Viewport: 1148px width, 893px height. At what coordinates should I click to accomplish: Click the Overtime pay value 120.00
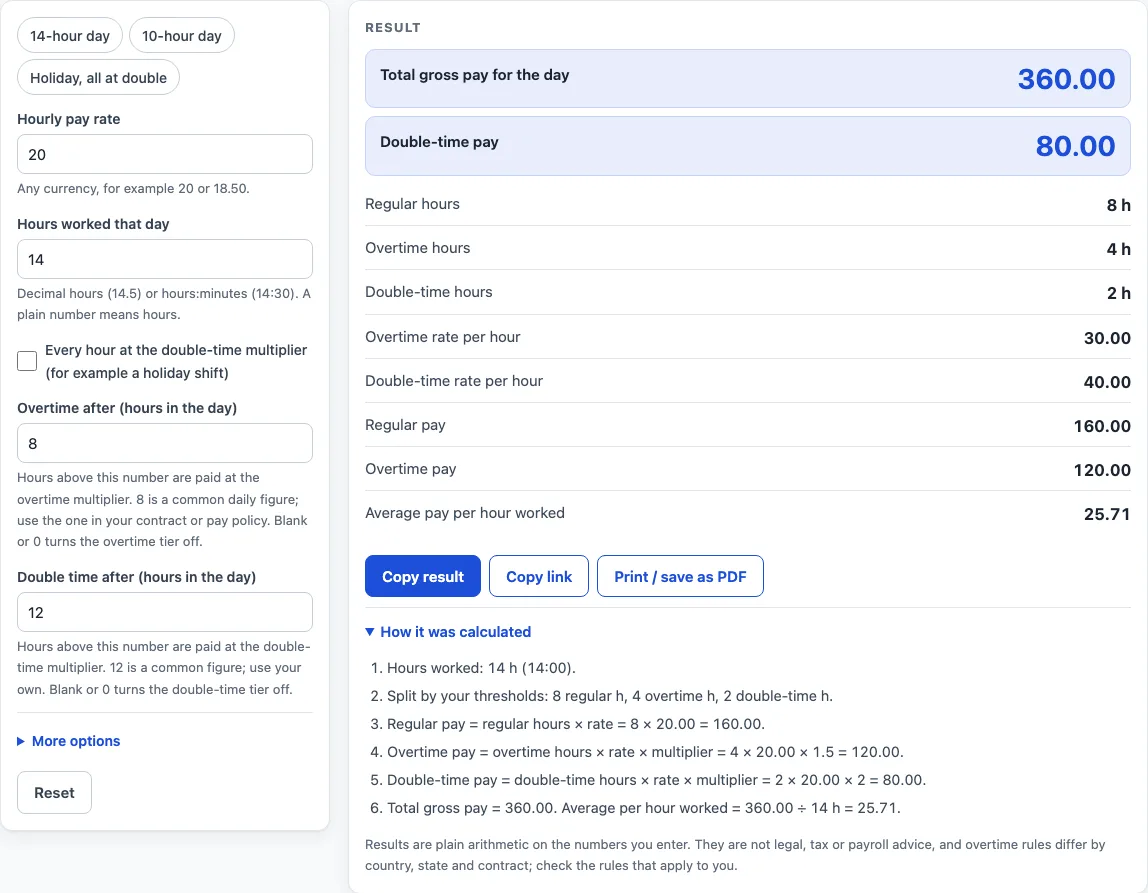pyautogui.click(x=1102, y=470)
